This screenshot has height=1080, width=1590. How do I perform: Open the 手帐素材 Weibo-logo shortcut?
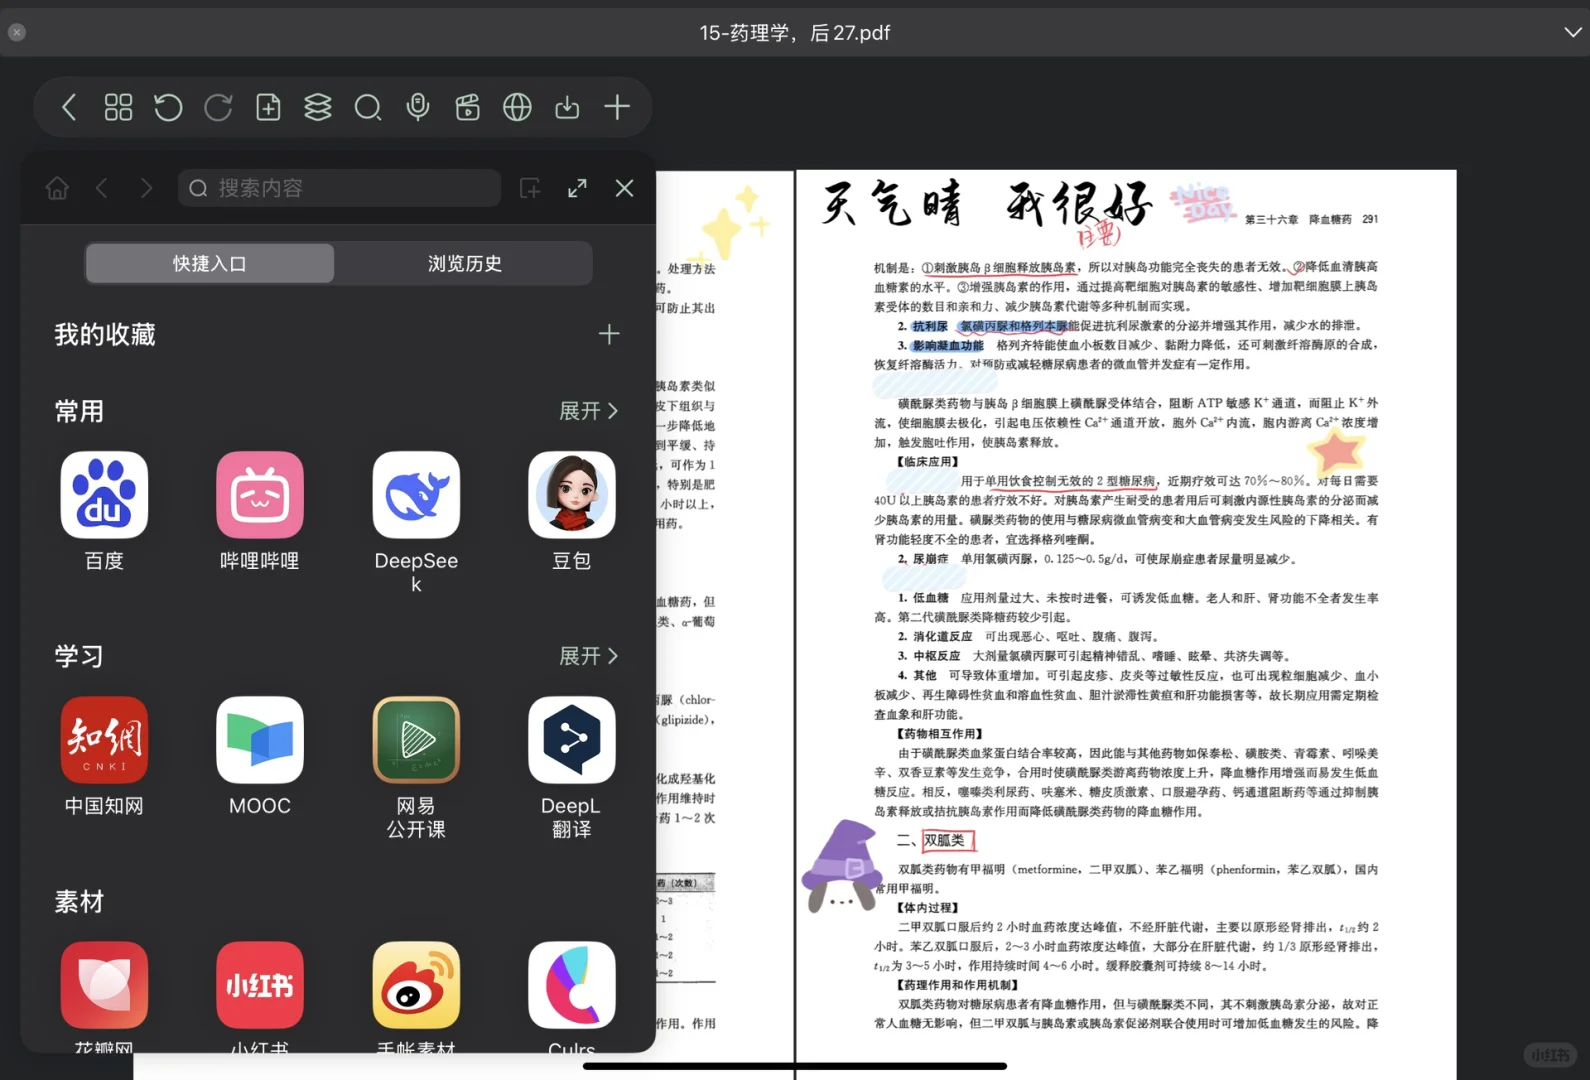click(x=416, y=997)
